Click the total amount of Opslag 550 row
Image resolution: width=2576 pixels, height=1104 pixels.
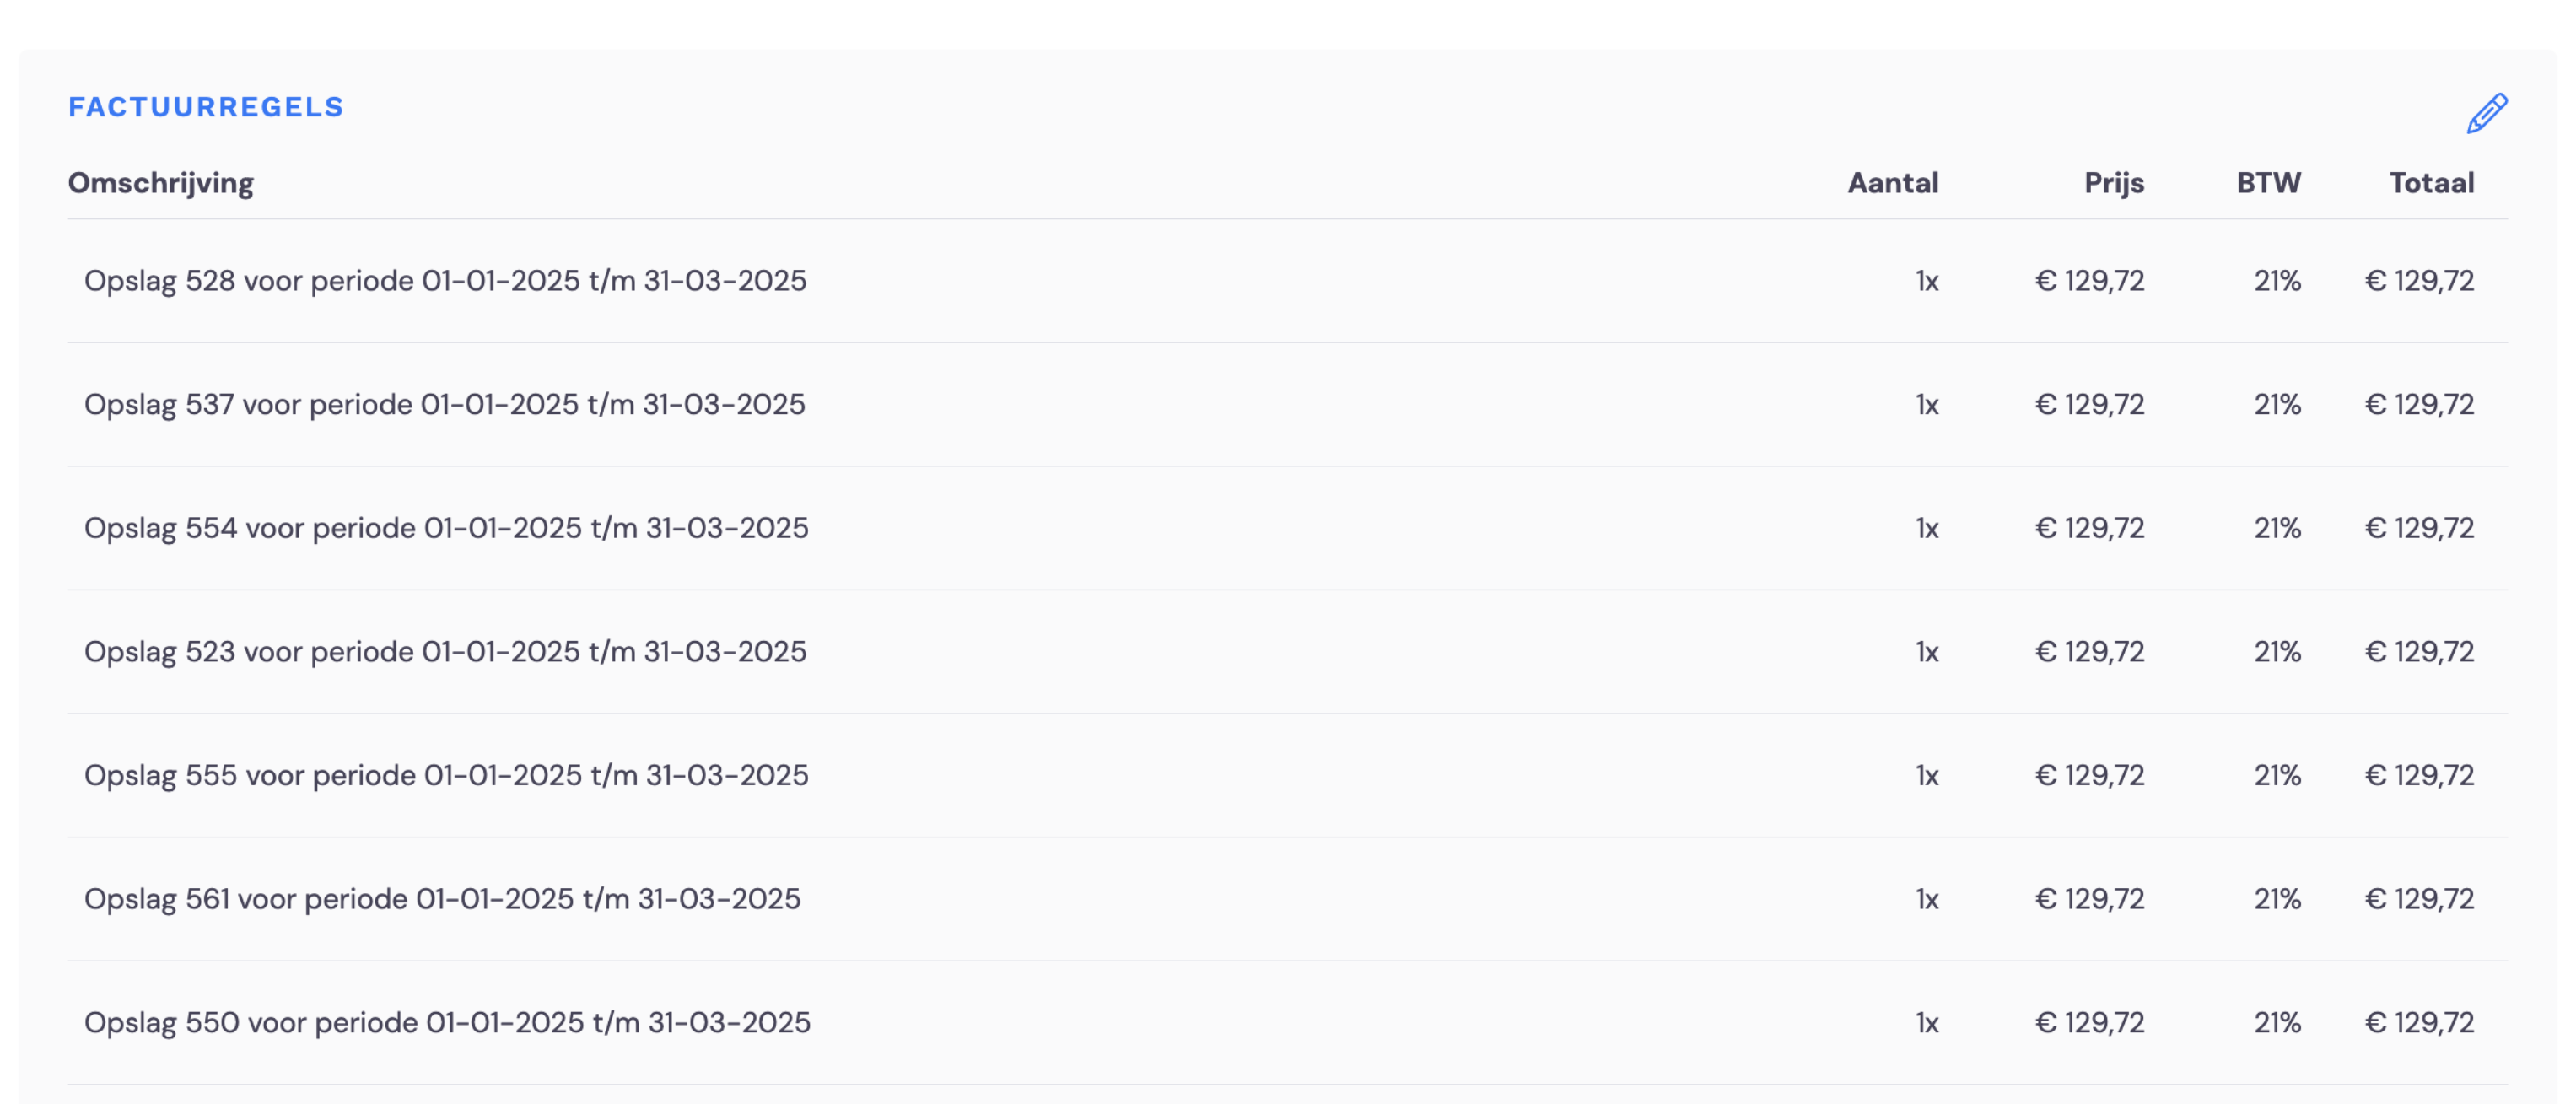pos(2419,1023)
